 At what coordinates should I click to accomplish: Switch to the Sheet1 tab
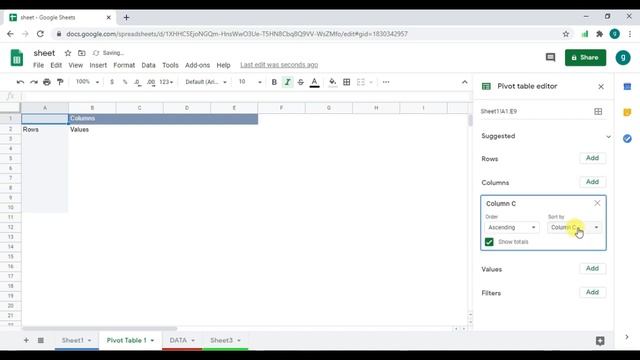72,340
